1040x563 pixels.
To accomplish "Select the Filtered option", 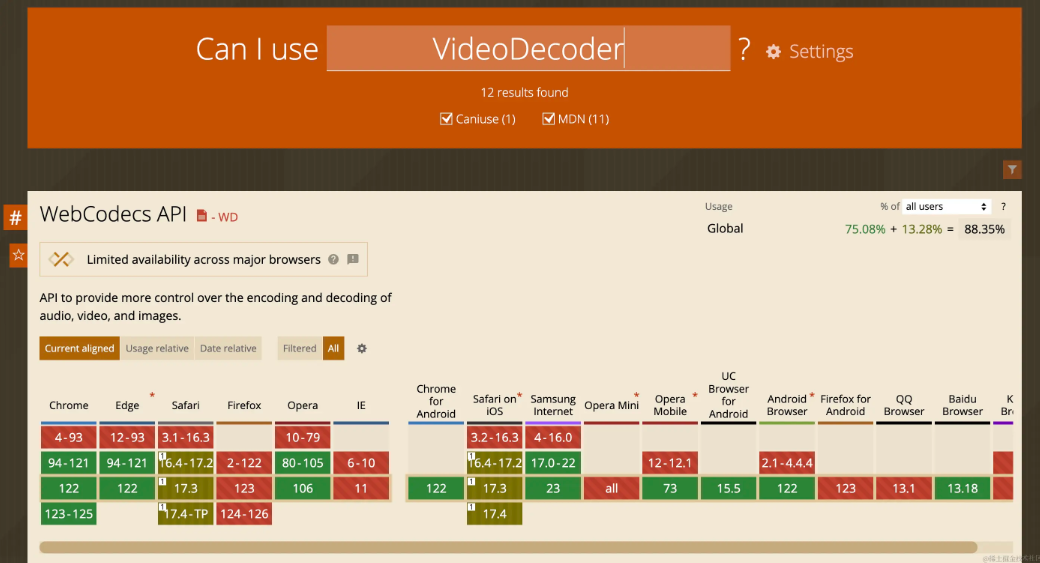I will click(x=300, y=348).
